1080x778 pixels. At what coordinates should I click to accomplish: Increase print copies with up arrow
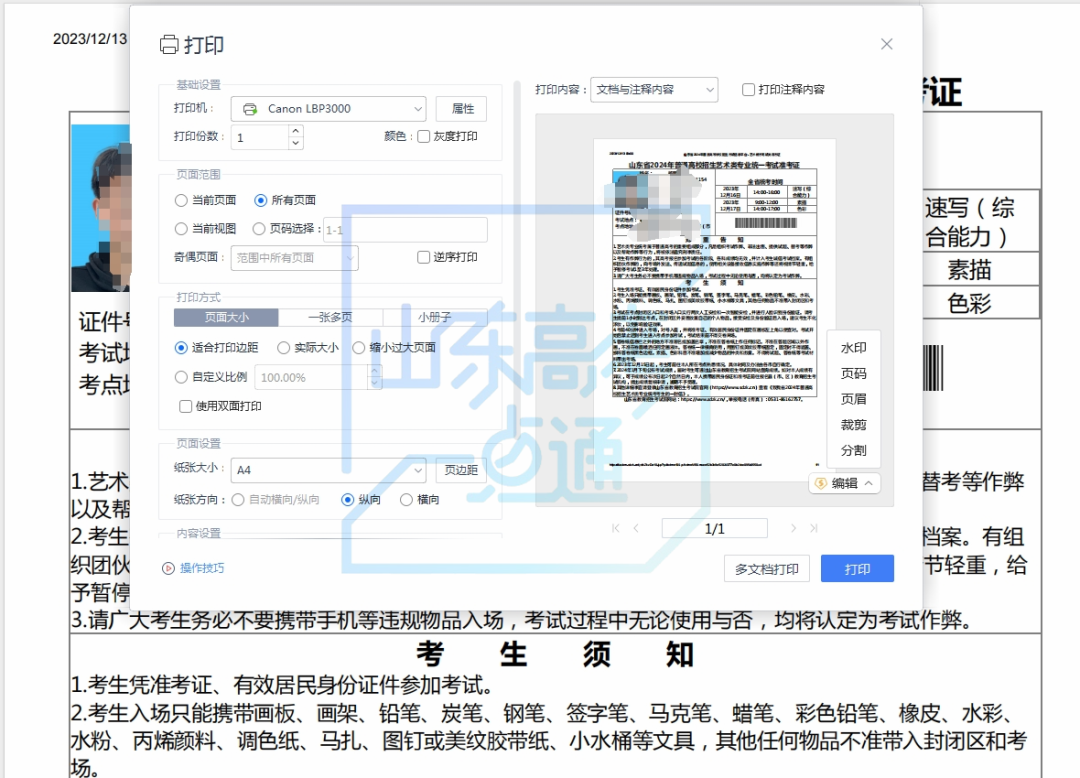tap(295, 130)
